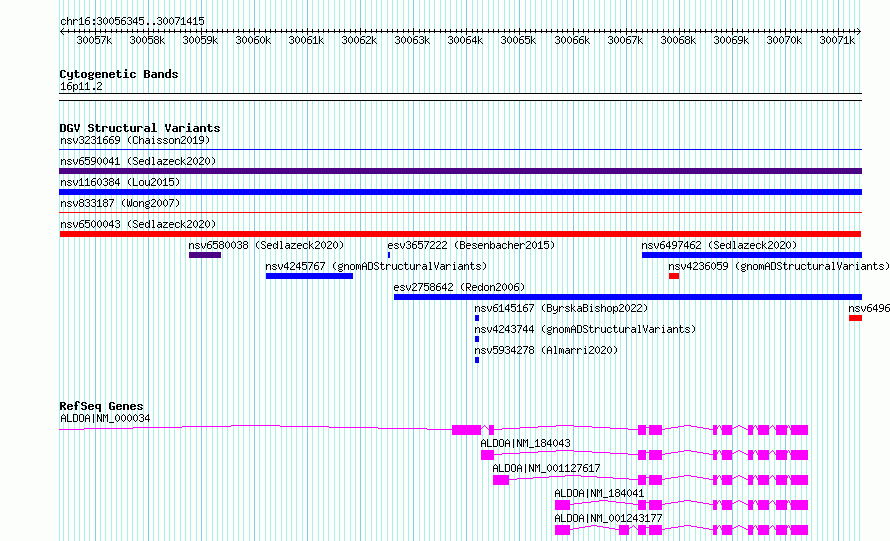890x541 pixels.
Task: Open the nsv6145167 (ByrskaBishop2022) label
Action: (x=561, y=308)
